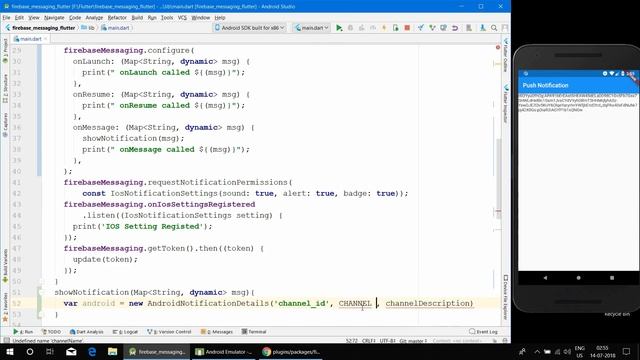Image resolution: width=640 pixels, height=360 pixels.
Task: Click the VCS update project icon
Action: click(421, 28)
